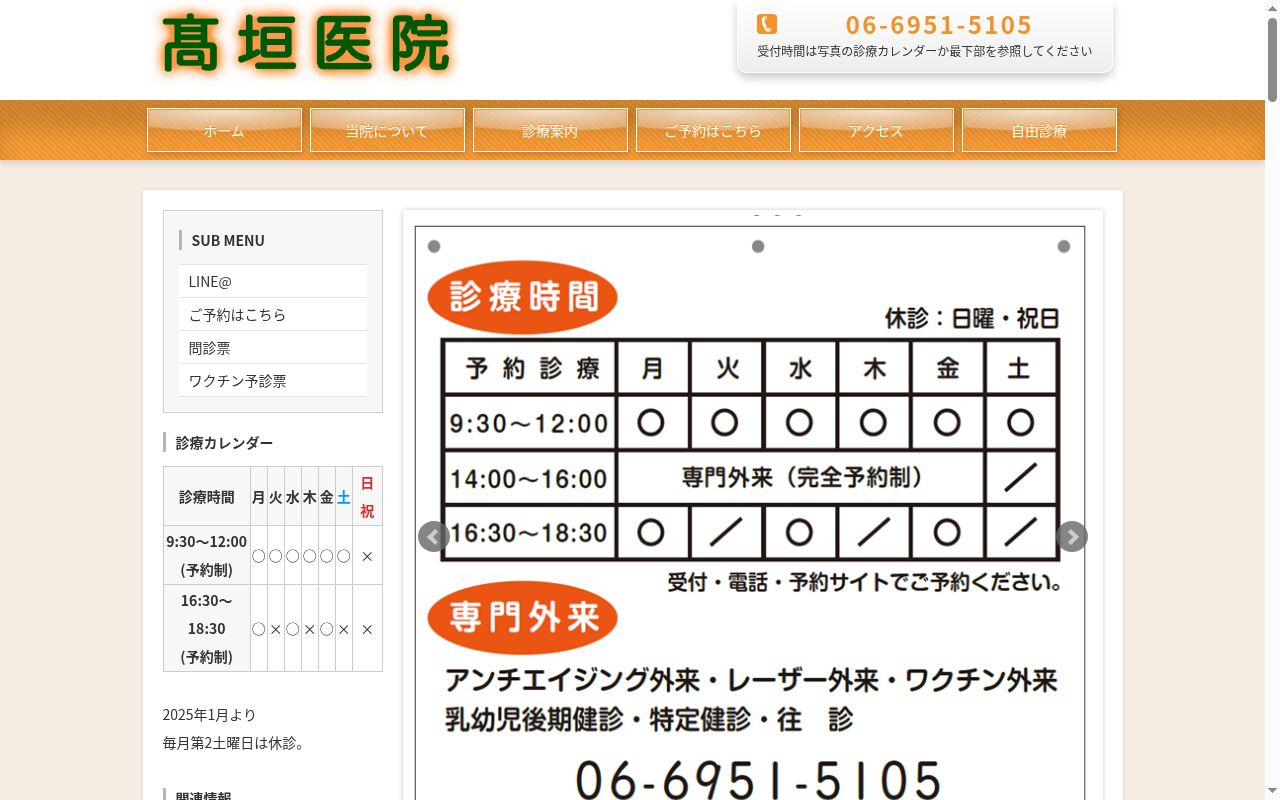Show the previous slide with left arrow
Viewport: 1280px width, 800px height.
(433, 537)
